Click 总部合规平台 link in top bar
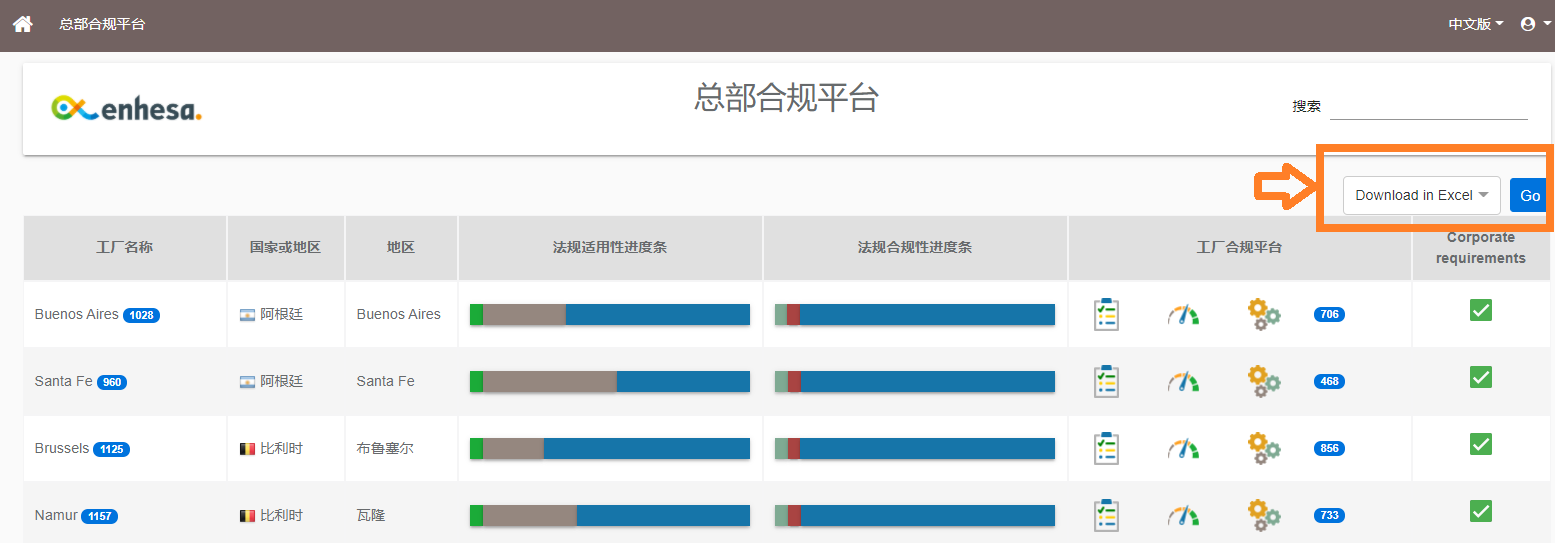 102,24
